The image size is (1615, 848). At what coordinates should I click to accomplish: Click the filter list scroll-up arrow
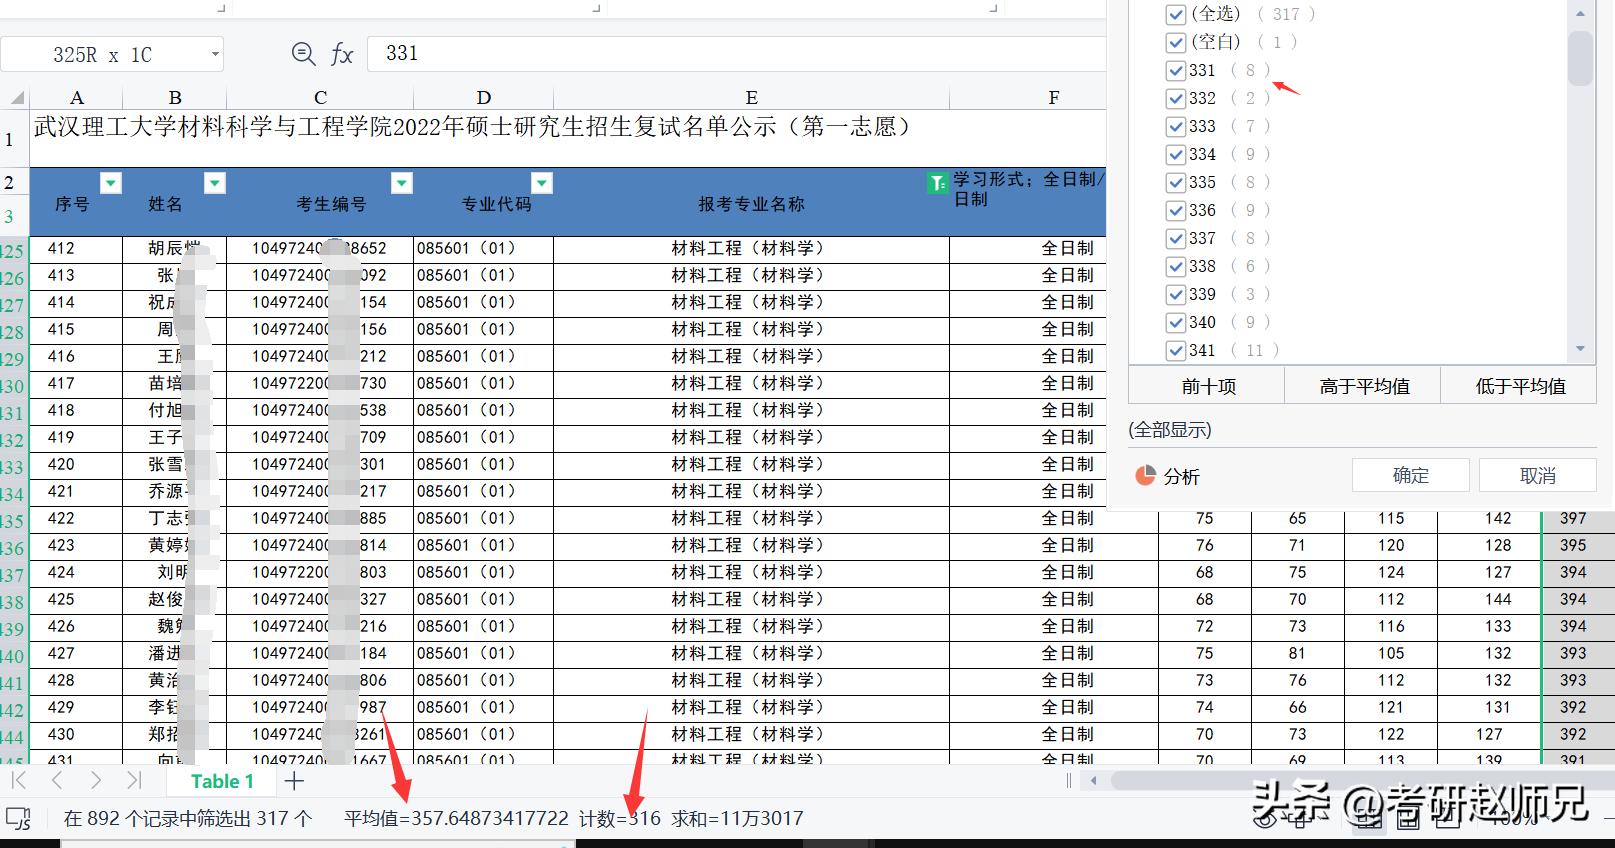pyautogui.click(x=1580, y=14)
